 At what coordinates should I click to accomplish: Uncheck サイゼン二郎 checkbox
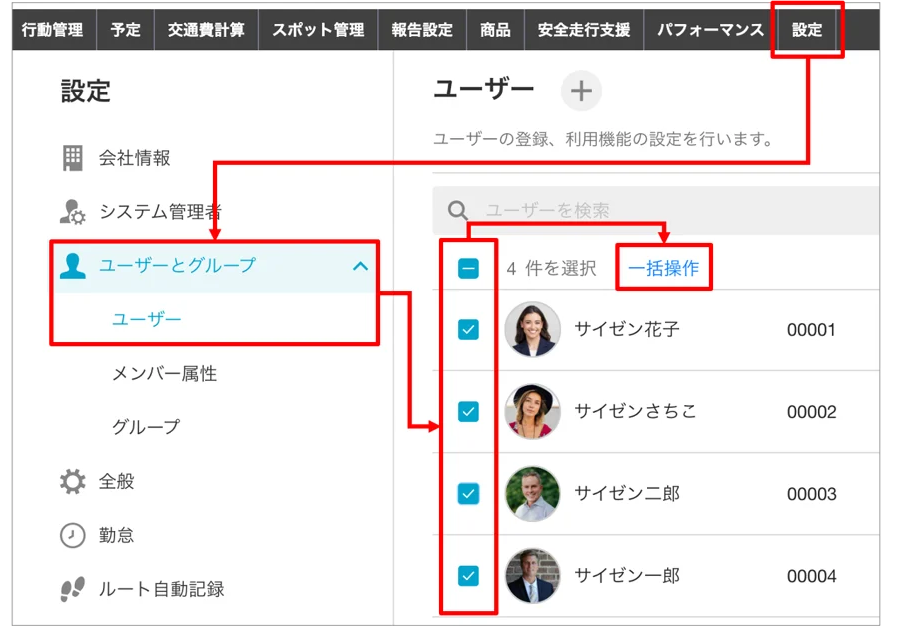tap(468, 494)
